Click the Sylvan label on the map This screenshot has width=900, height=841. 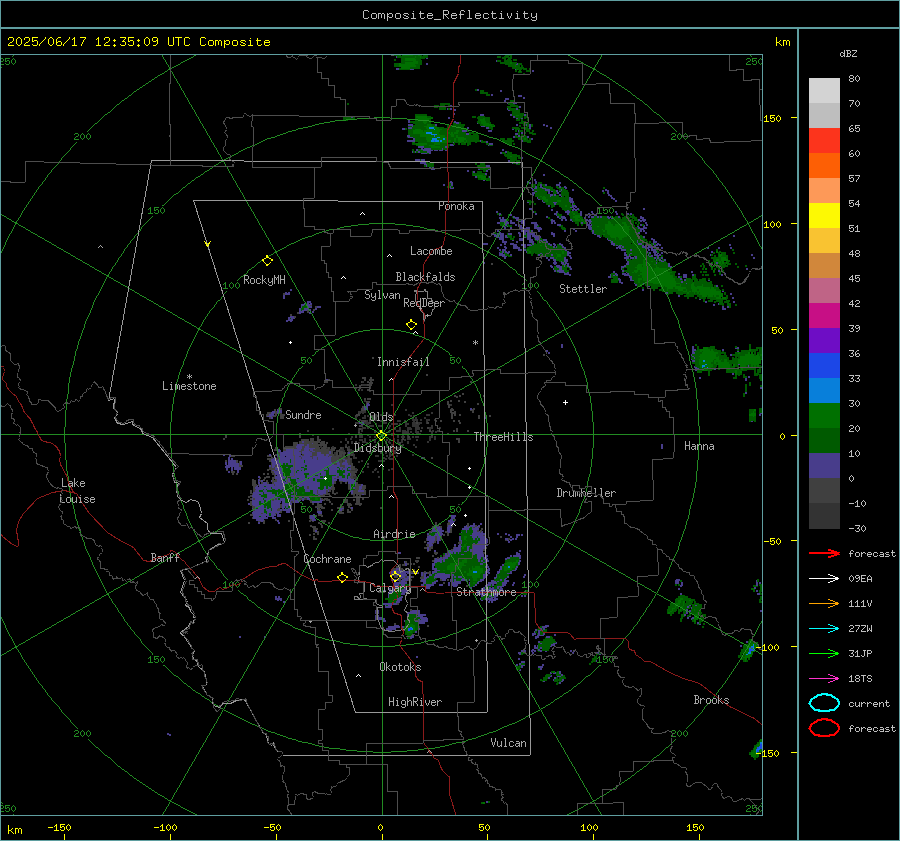point(382,295)
